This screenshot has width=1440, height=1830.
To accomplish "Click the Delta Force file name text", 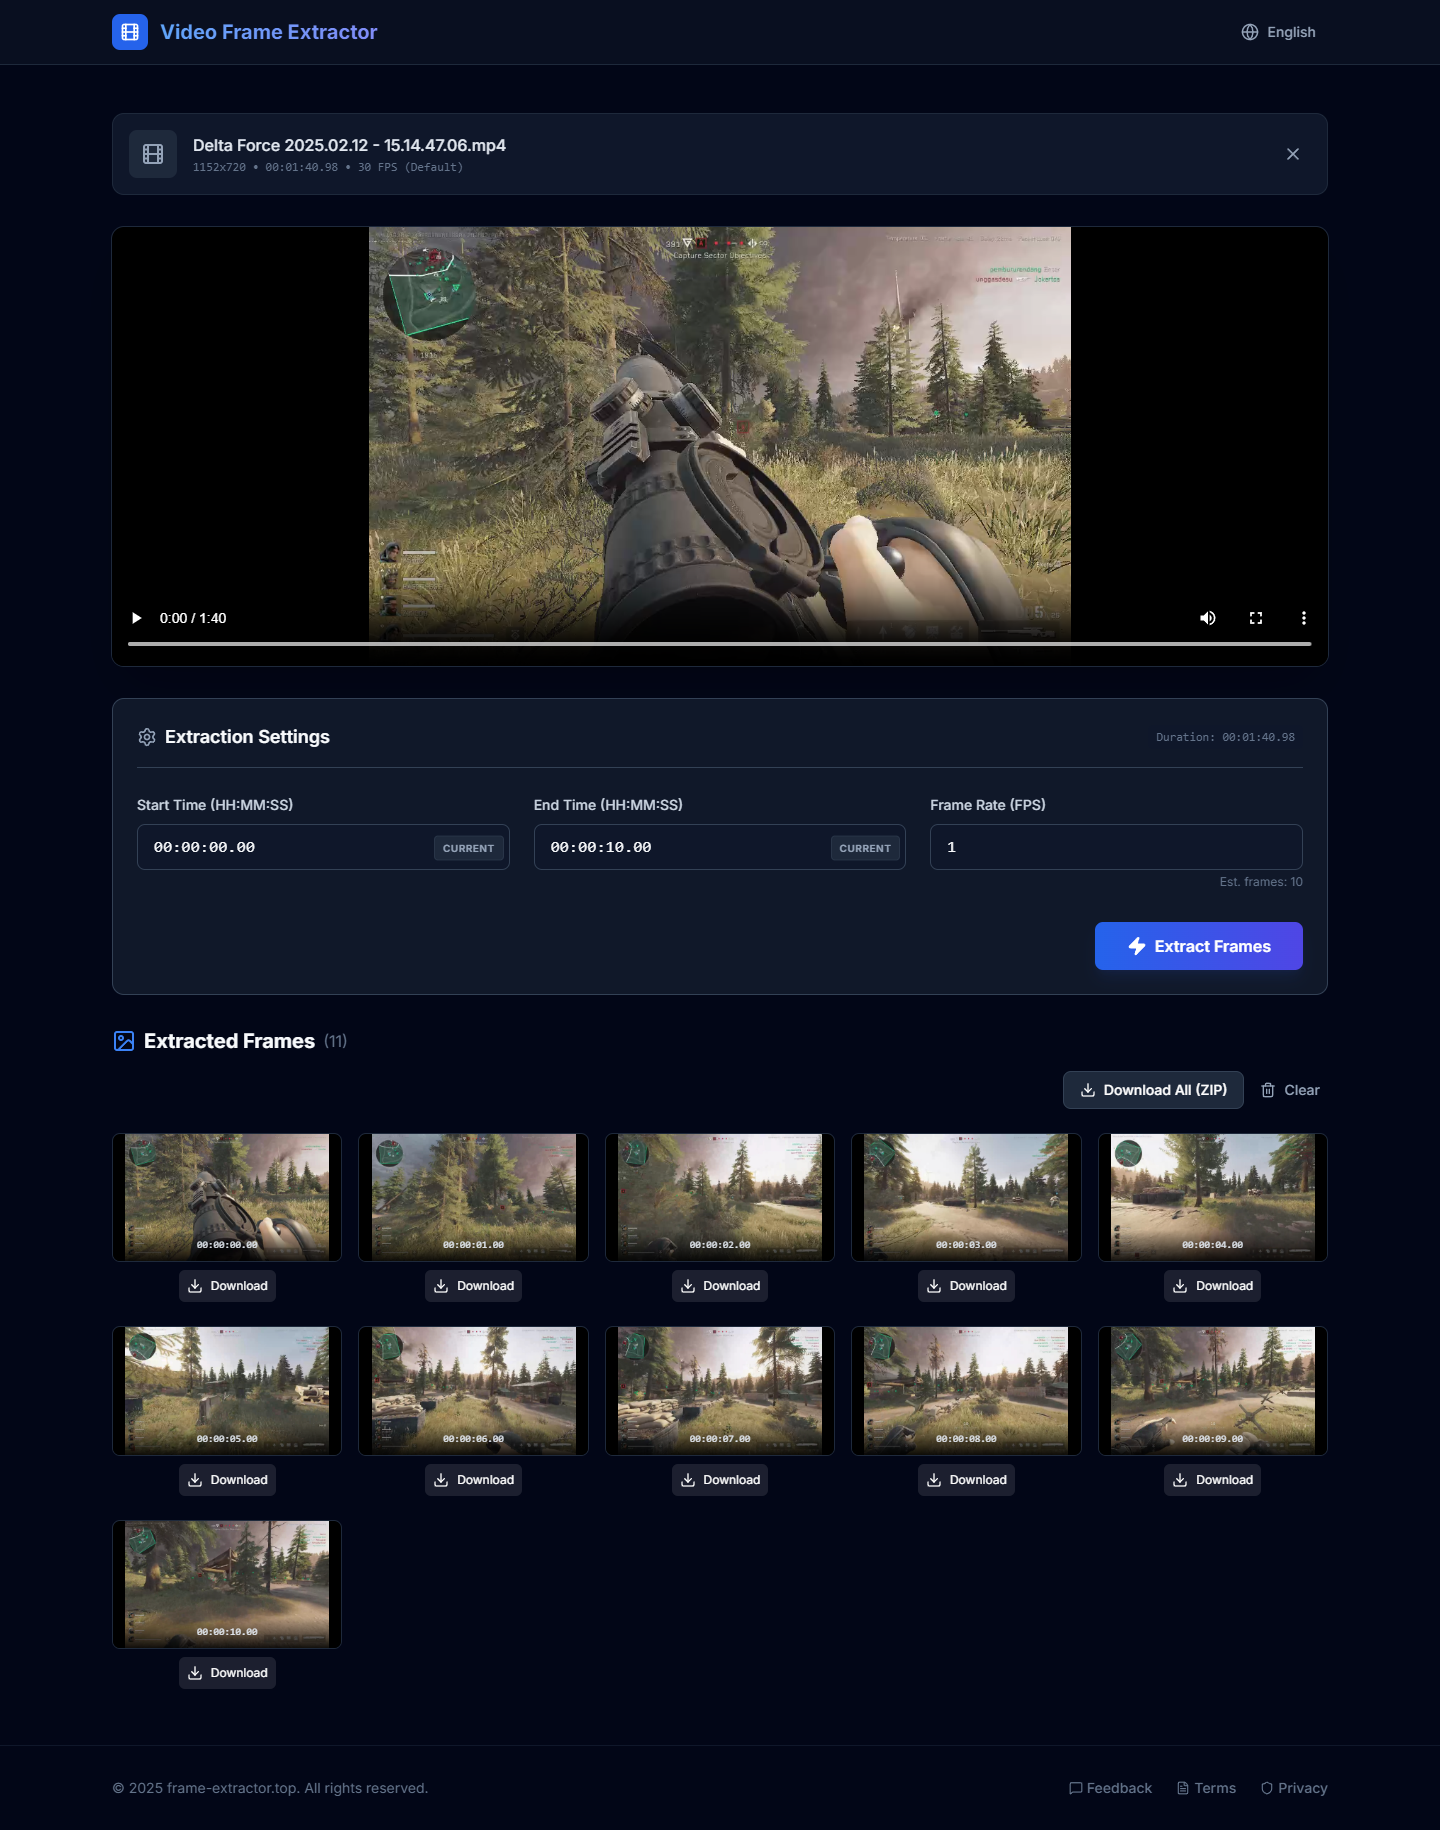I will 349,145.
